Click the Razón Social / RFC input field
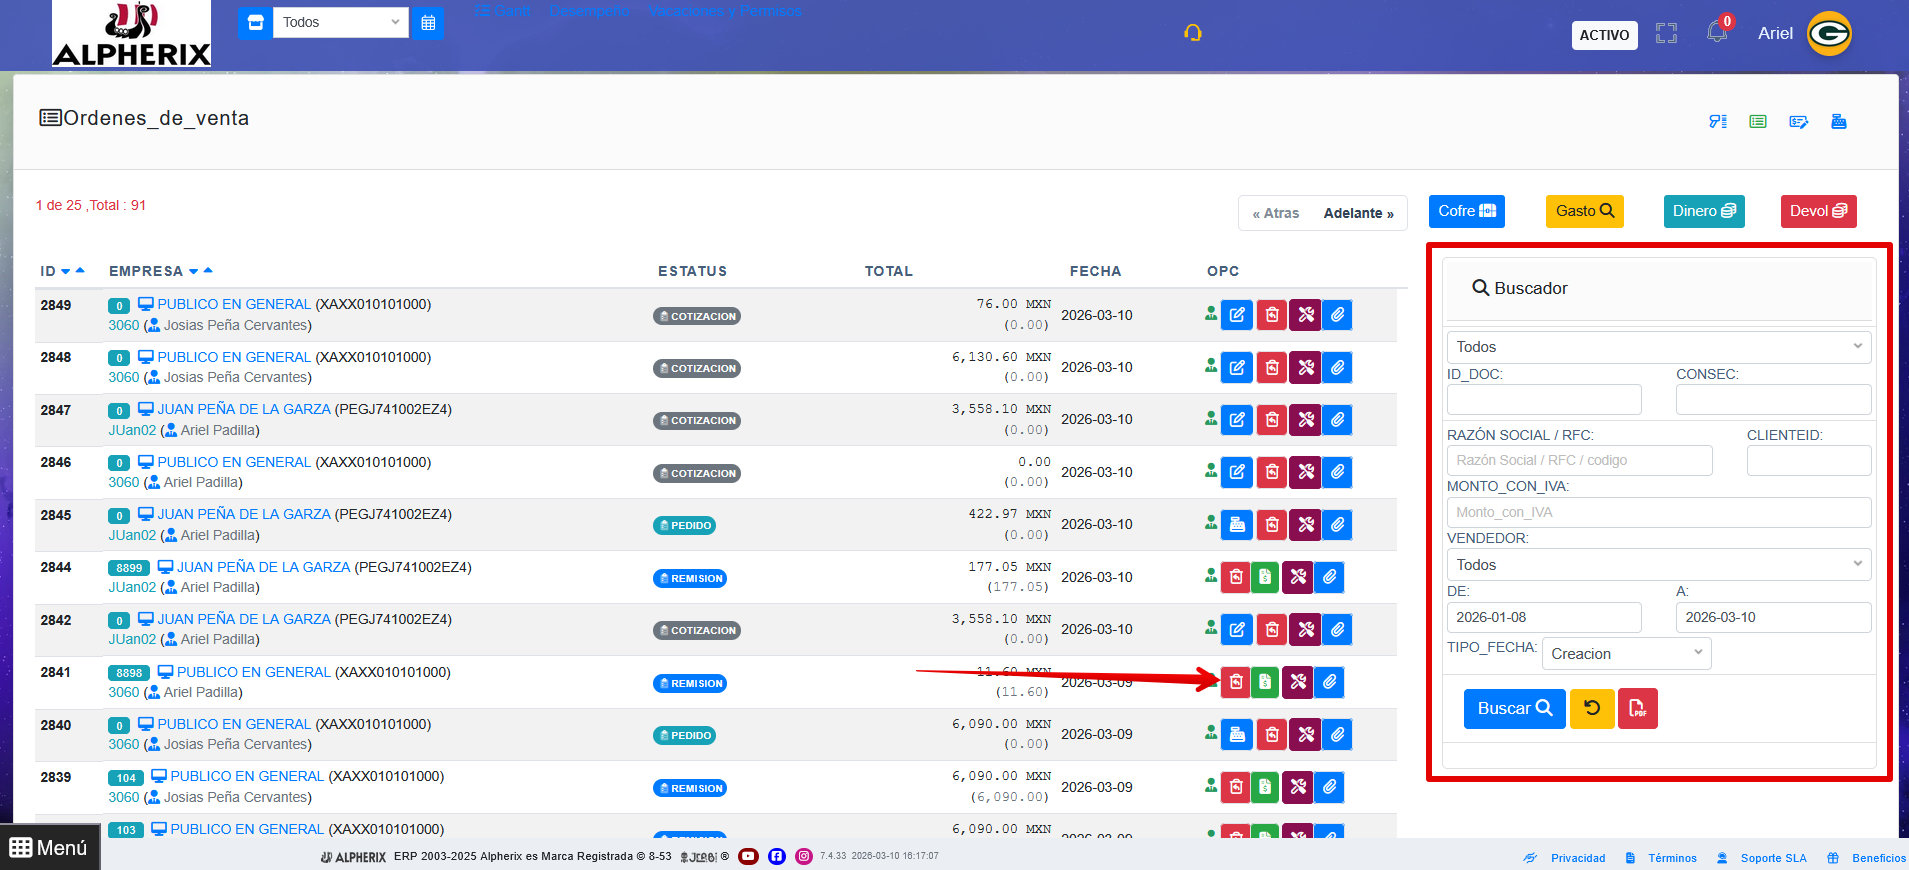This screenshot has height=870, width=1909. [1579, 460]
